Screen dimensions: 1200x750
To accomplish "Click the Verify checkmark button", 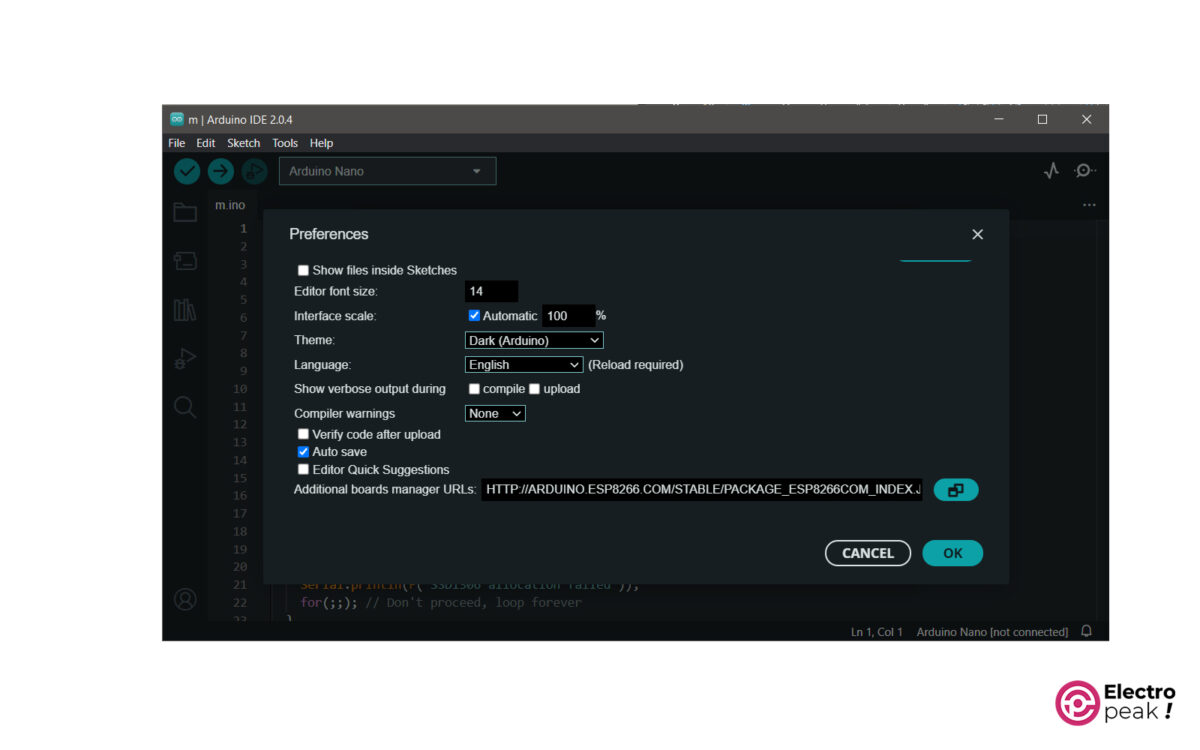I will click(x=187, y=171).
